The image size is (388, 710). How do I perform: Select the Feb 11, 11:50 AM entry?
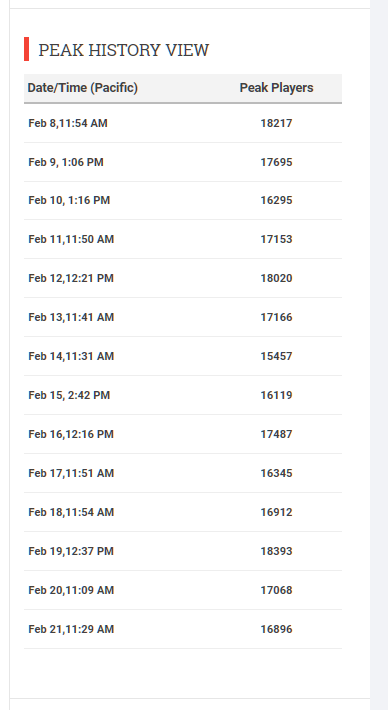click(x=71, y=239)
